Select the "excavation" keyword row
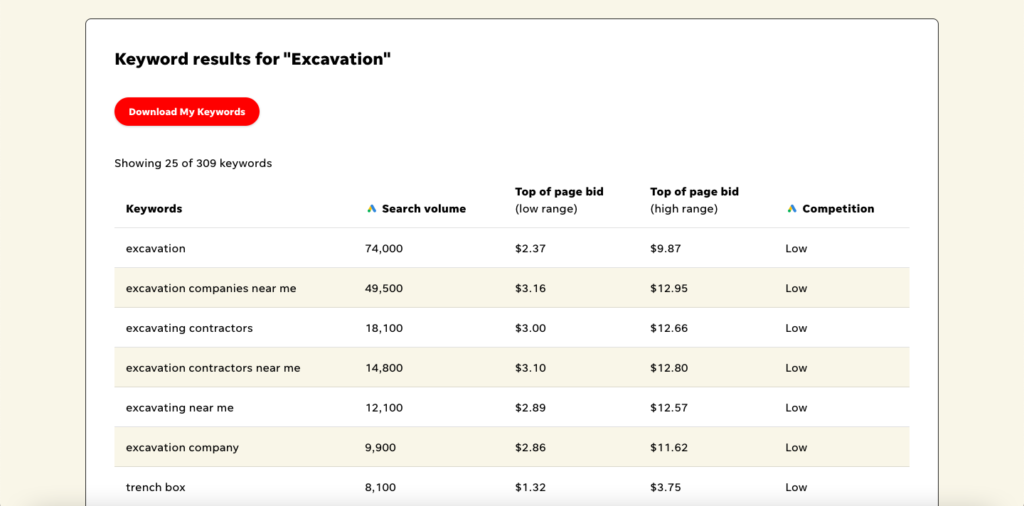This screenshot has height=506, width=1024. [x=156, y=248]
